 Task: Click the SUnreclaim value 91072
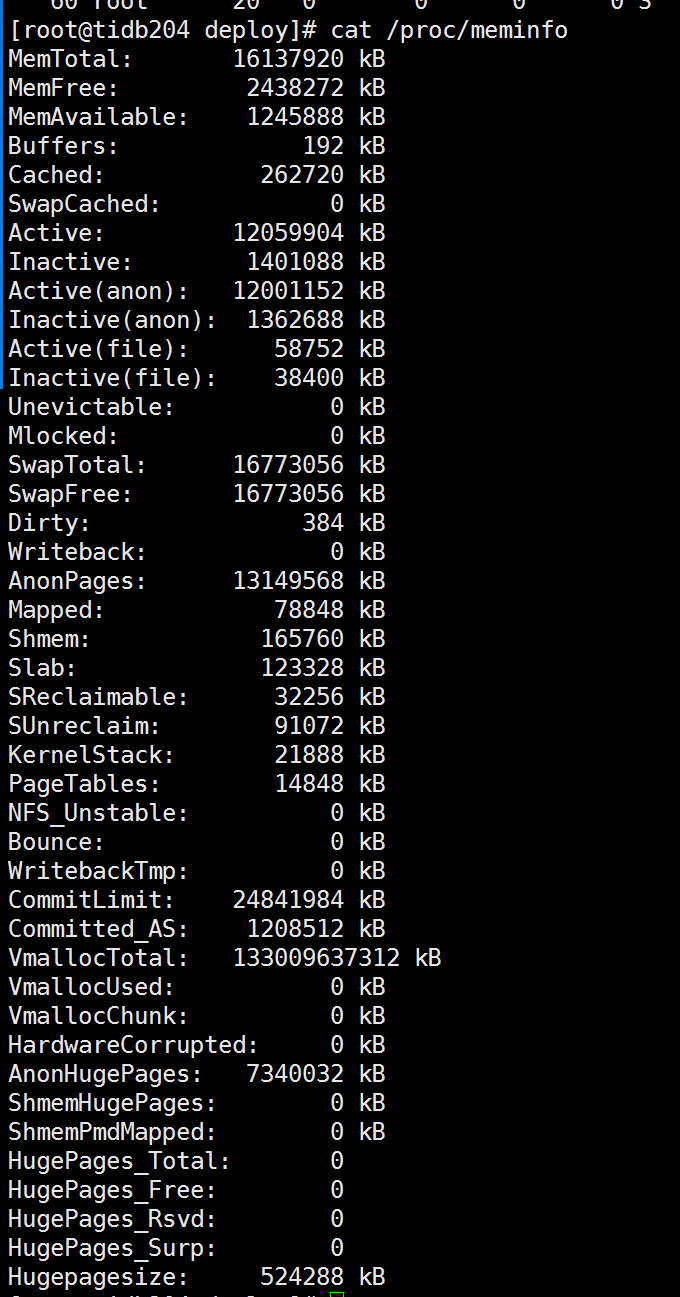tap(309, 726)
